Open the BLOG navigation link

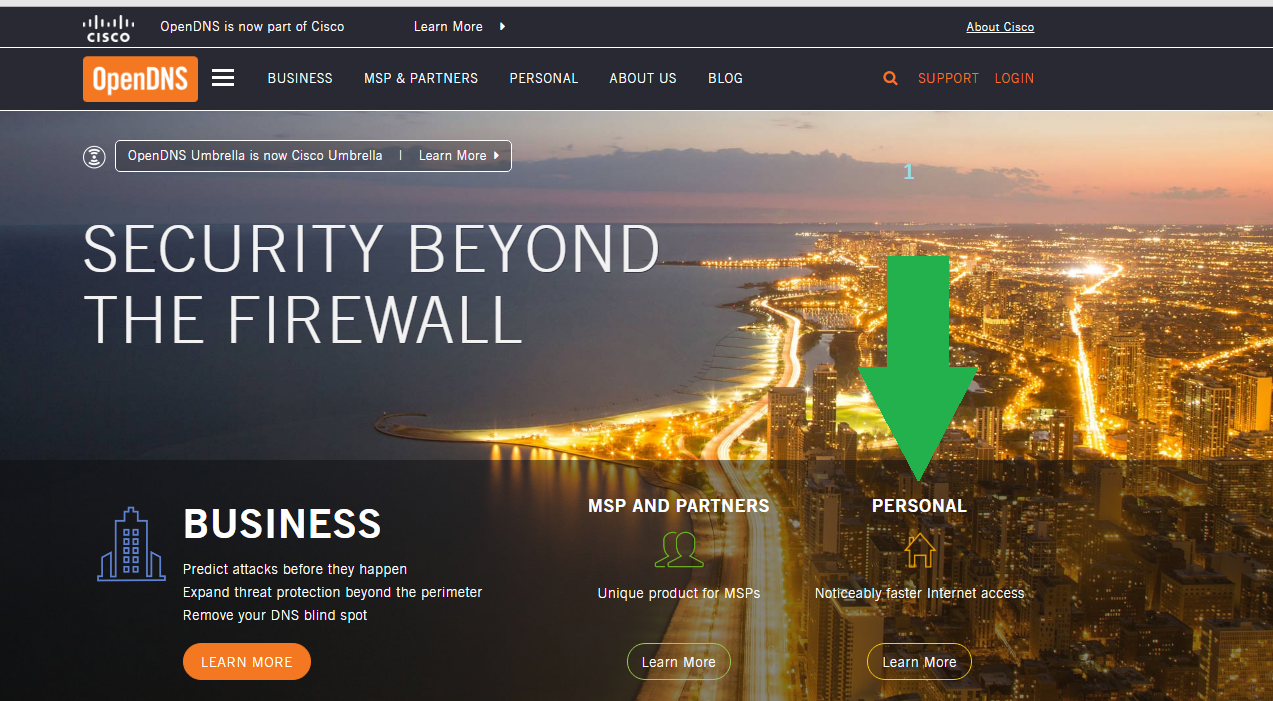point(725,78)
